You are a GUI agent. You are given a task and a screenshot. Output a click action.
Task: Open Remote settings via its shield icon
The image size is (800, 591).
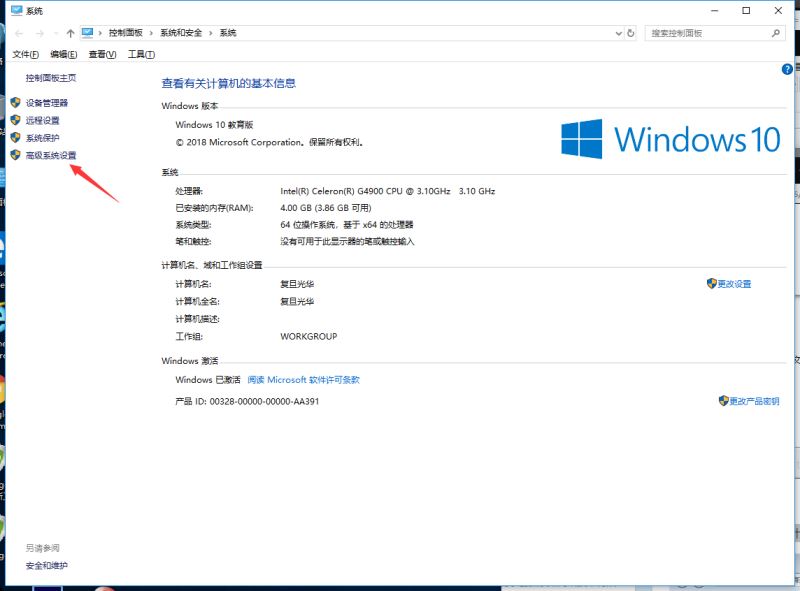[15, 120]
